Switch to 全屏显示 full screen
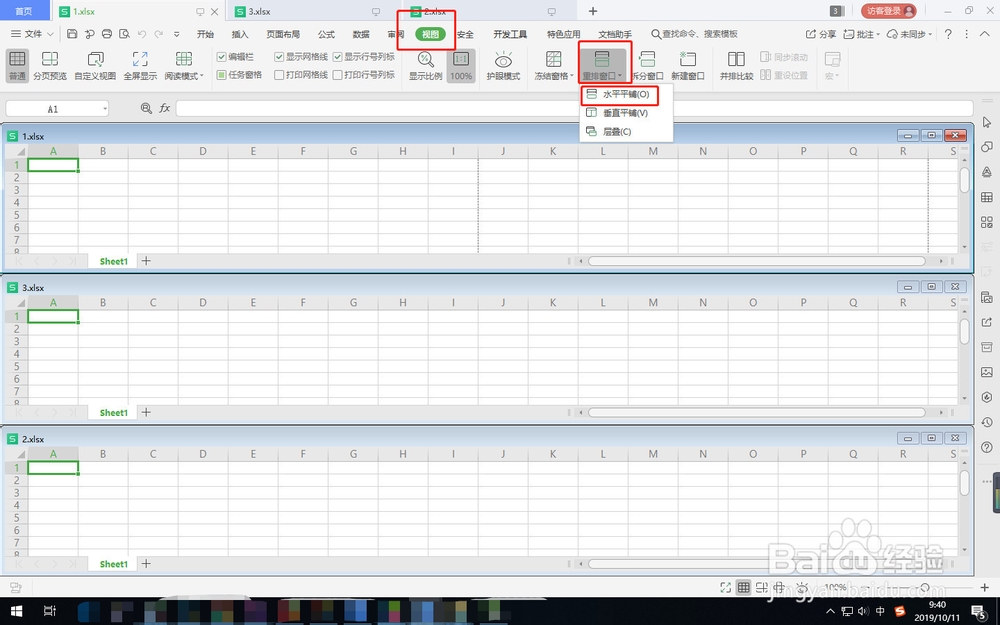The height and width of the screenshot is (625, 1000). pos(140,65)
